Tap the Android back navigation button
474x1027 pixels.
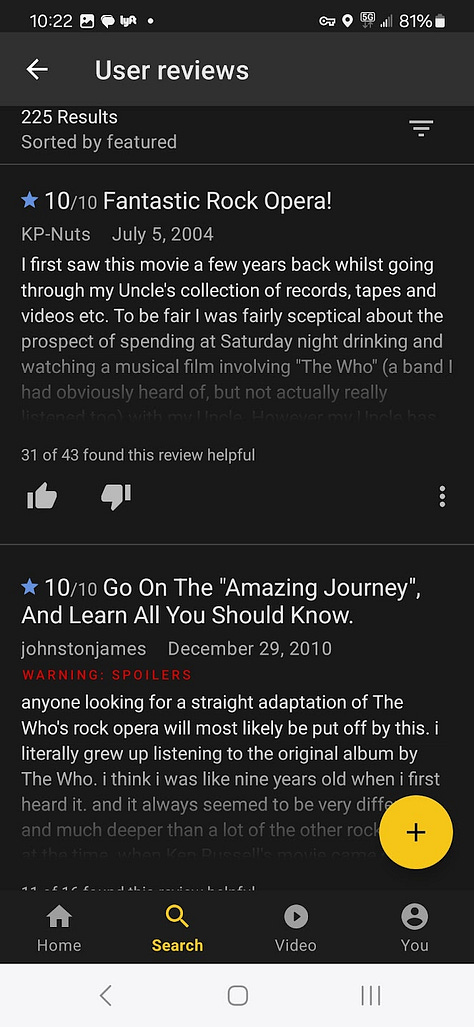pos(105,996)
